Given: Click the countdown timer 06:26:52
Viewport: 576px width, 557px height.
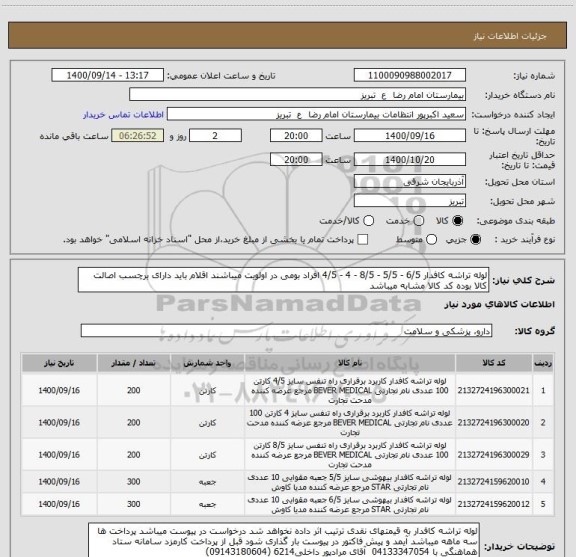Looking at the screenshot, I should [137, 136].
